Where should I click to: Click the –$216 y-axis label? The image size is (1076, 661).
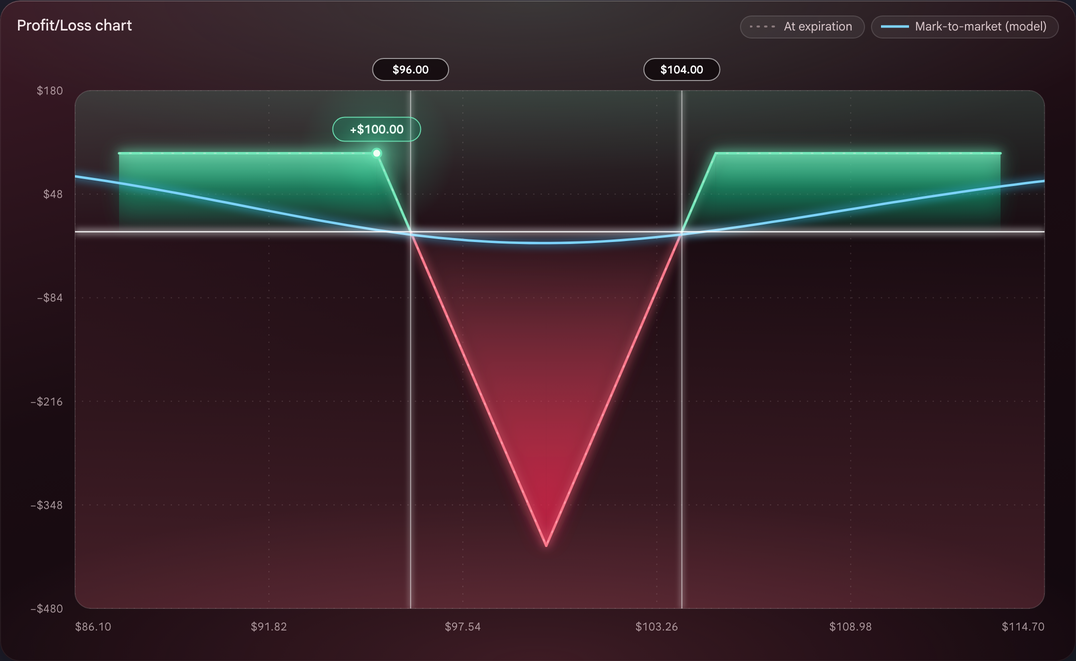pyautogui.click(x=47, y=402)
